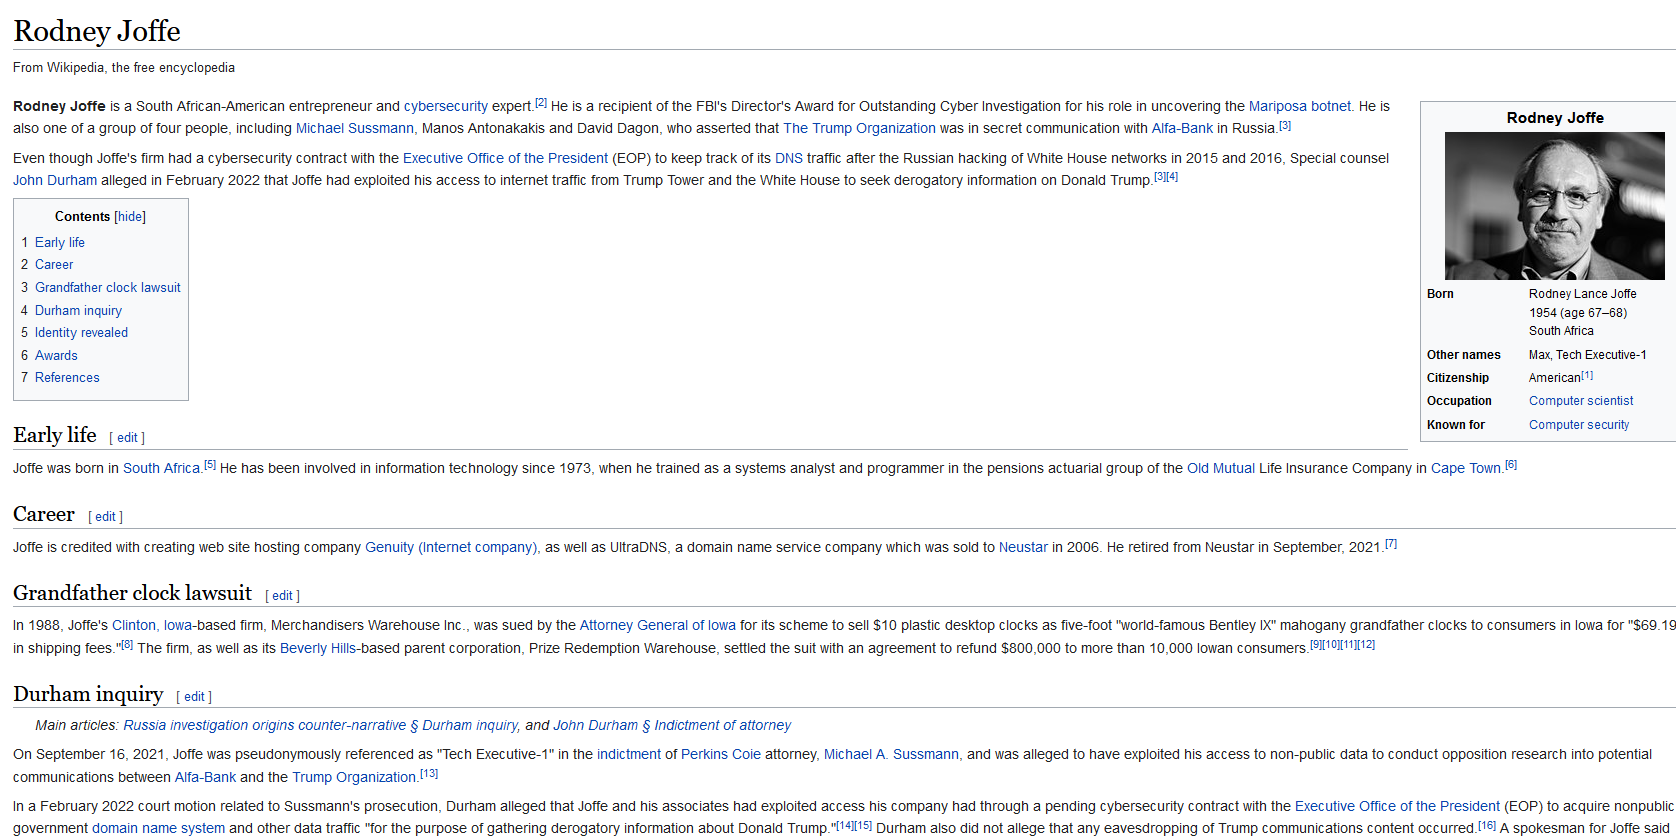This screenshot has width=1676, height=837.
Task: Go to Grandfather clock lawsuit contents entry
Action: coord(108,287)
